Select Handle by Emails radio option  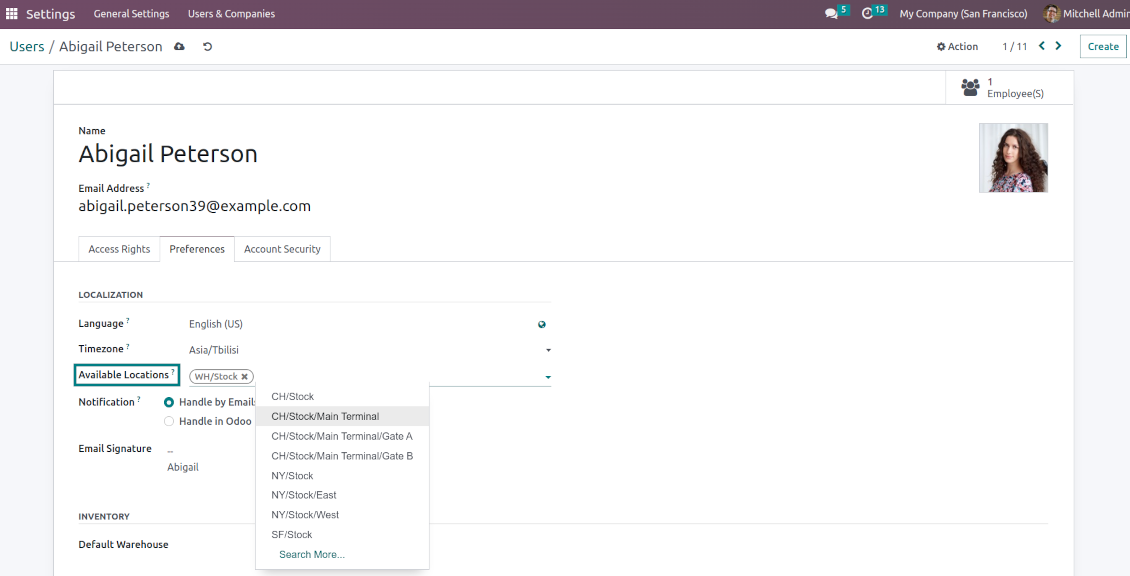169,402
